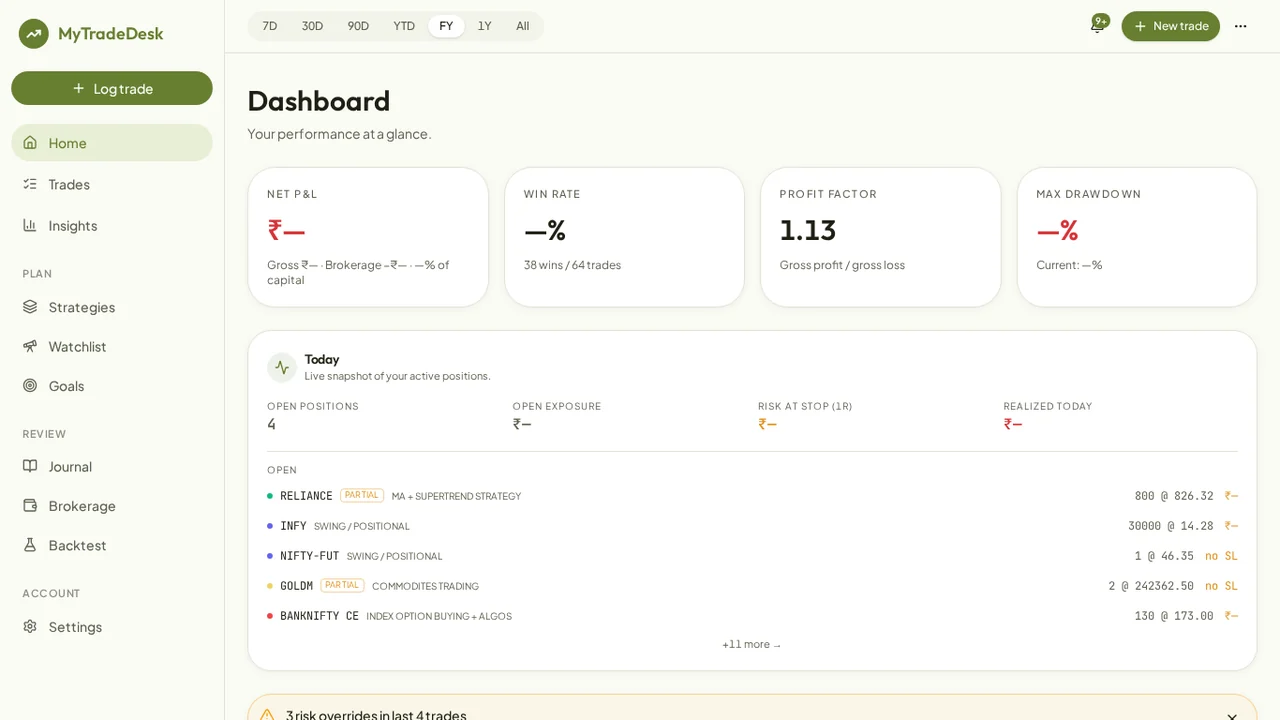The height and width of the screenshot is (720, 1280).
Task: Click the Brokerage wallet icon
Action: pyautogui.click(x=30, y=506)
